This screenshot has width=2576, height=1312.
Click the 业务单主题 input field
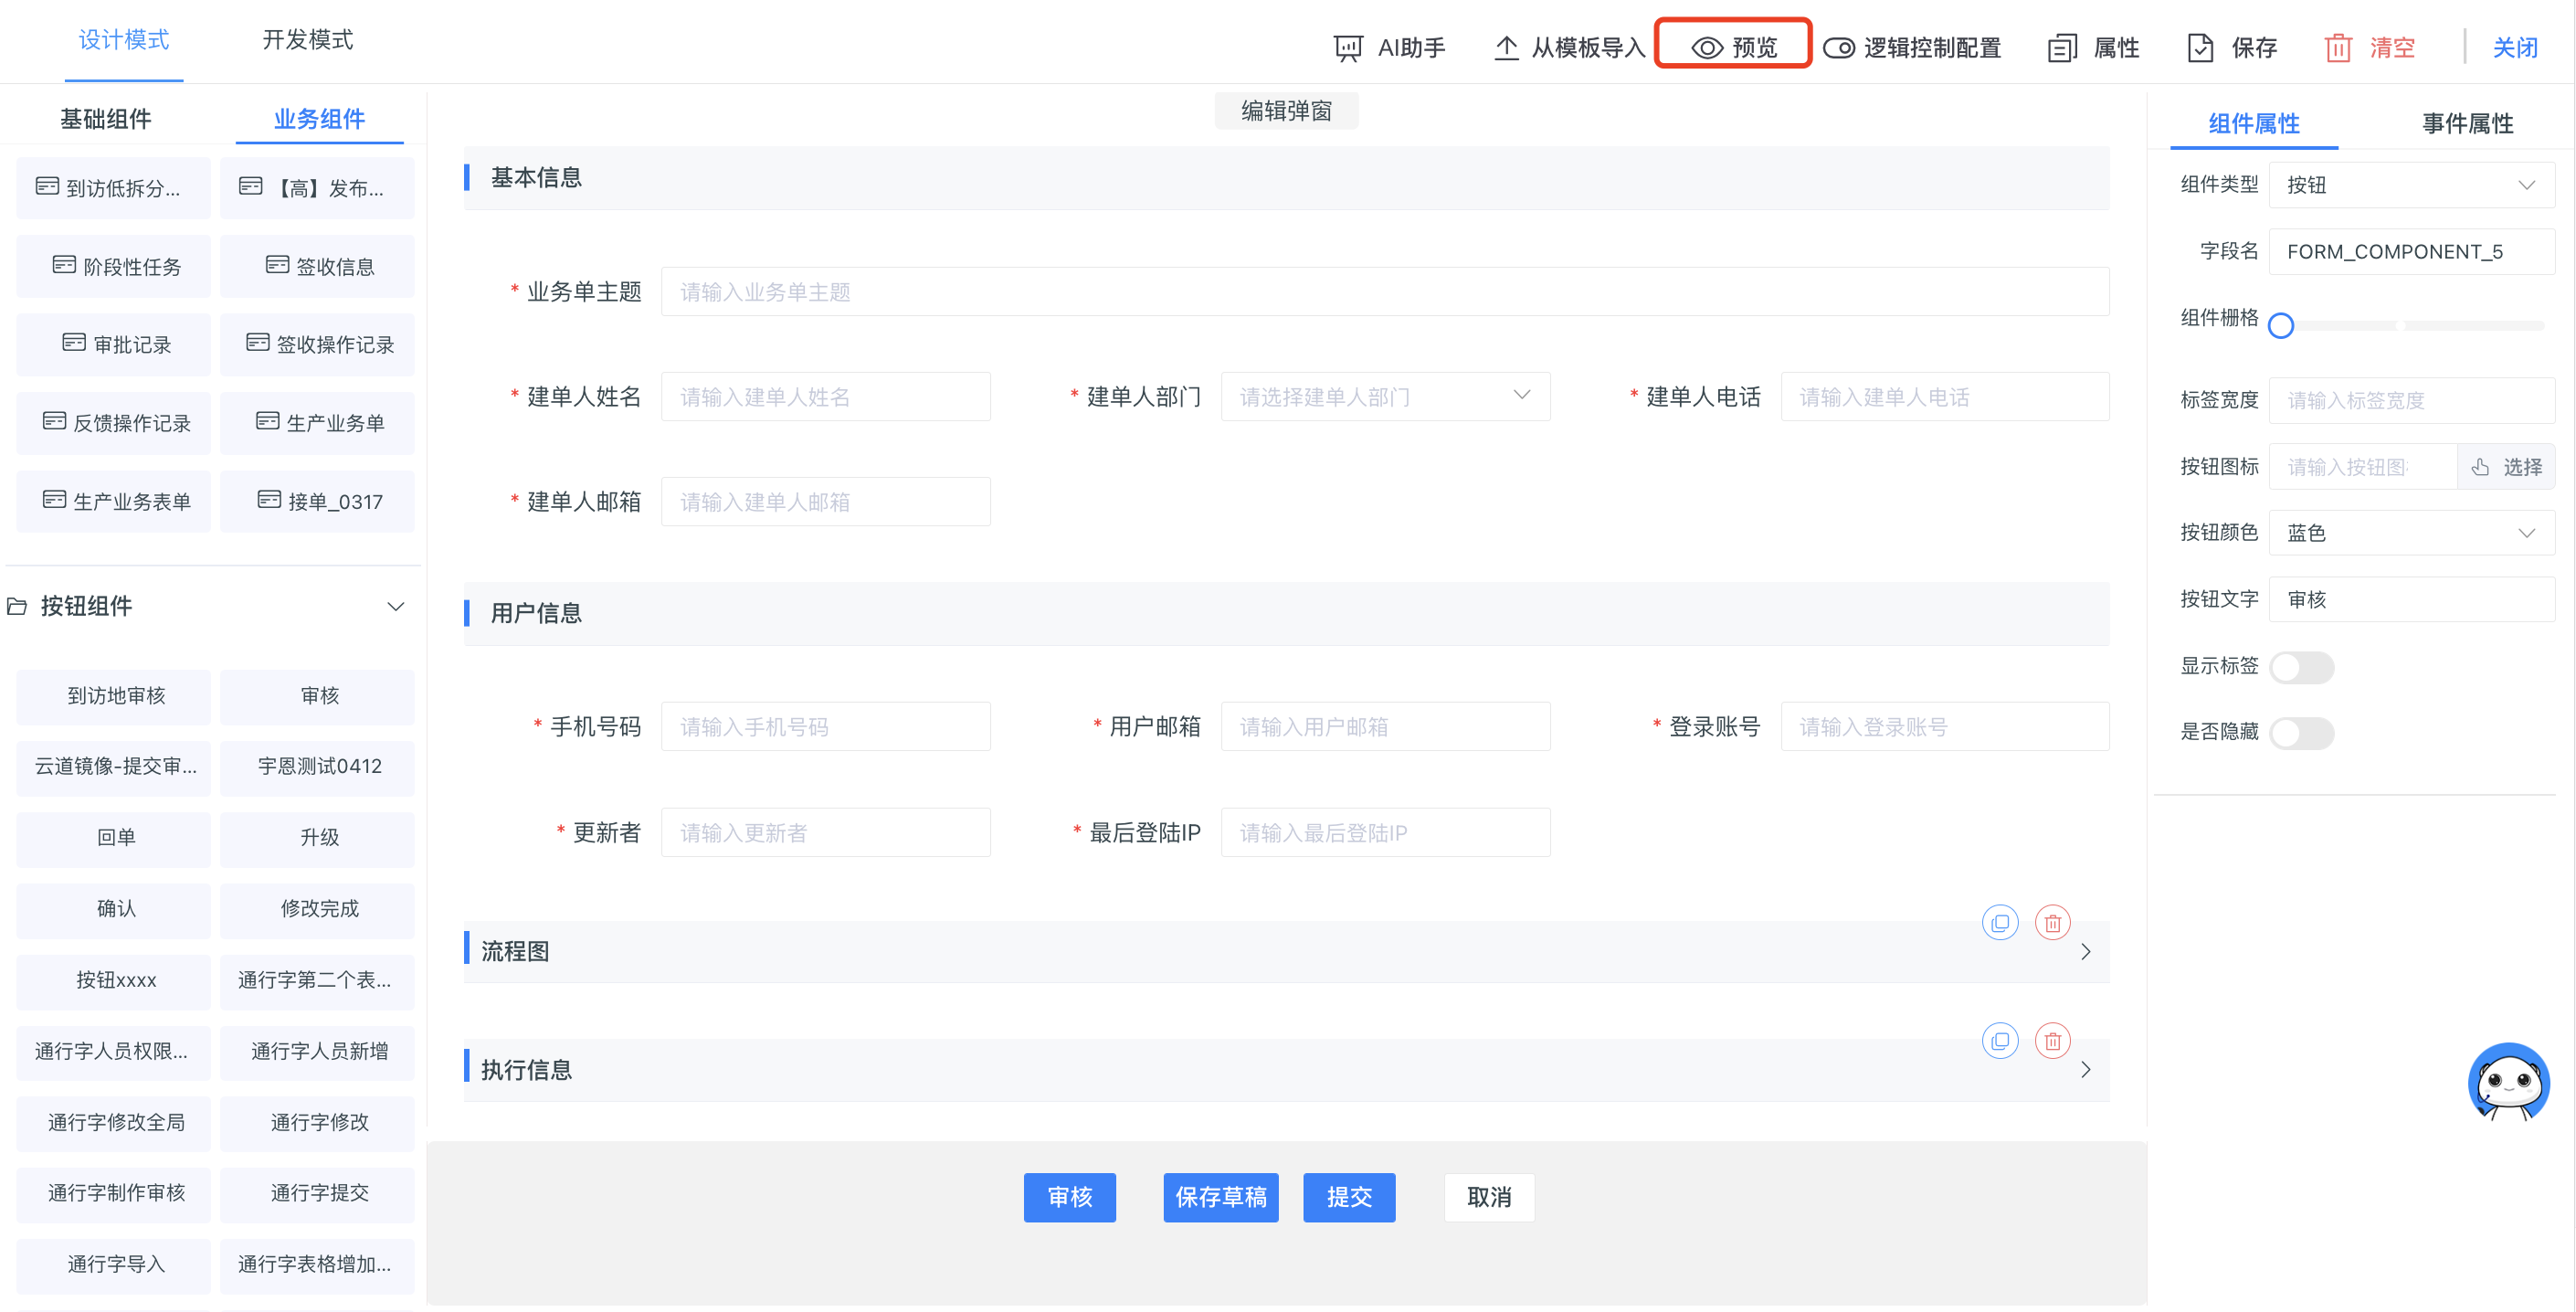click(1384, 292)
